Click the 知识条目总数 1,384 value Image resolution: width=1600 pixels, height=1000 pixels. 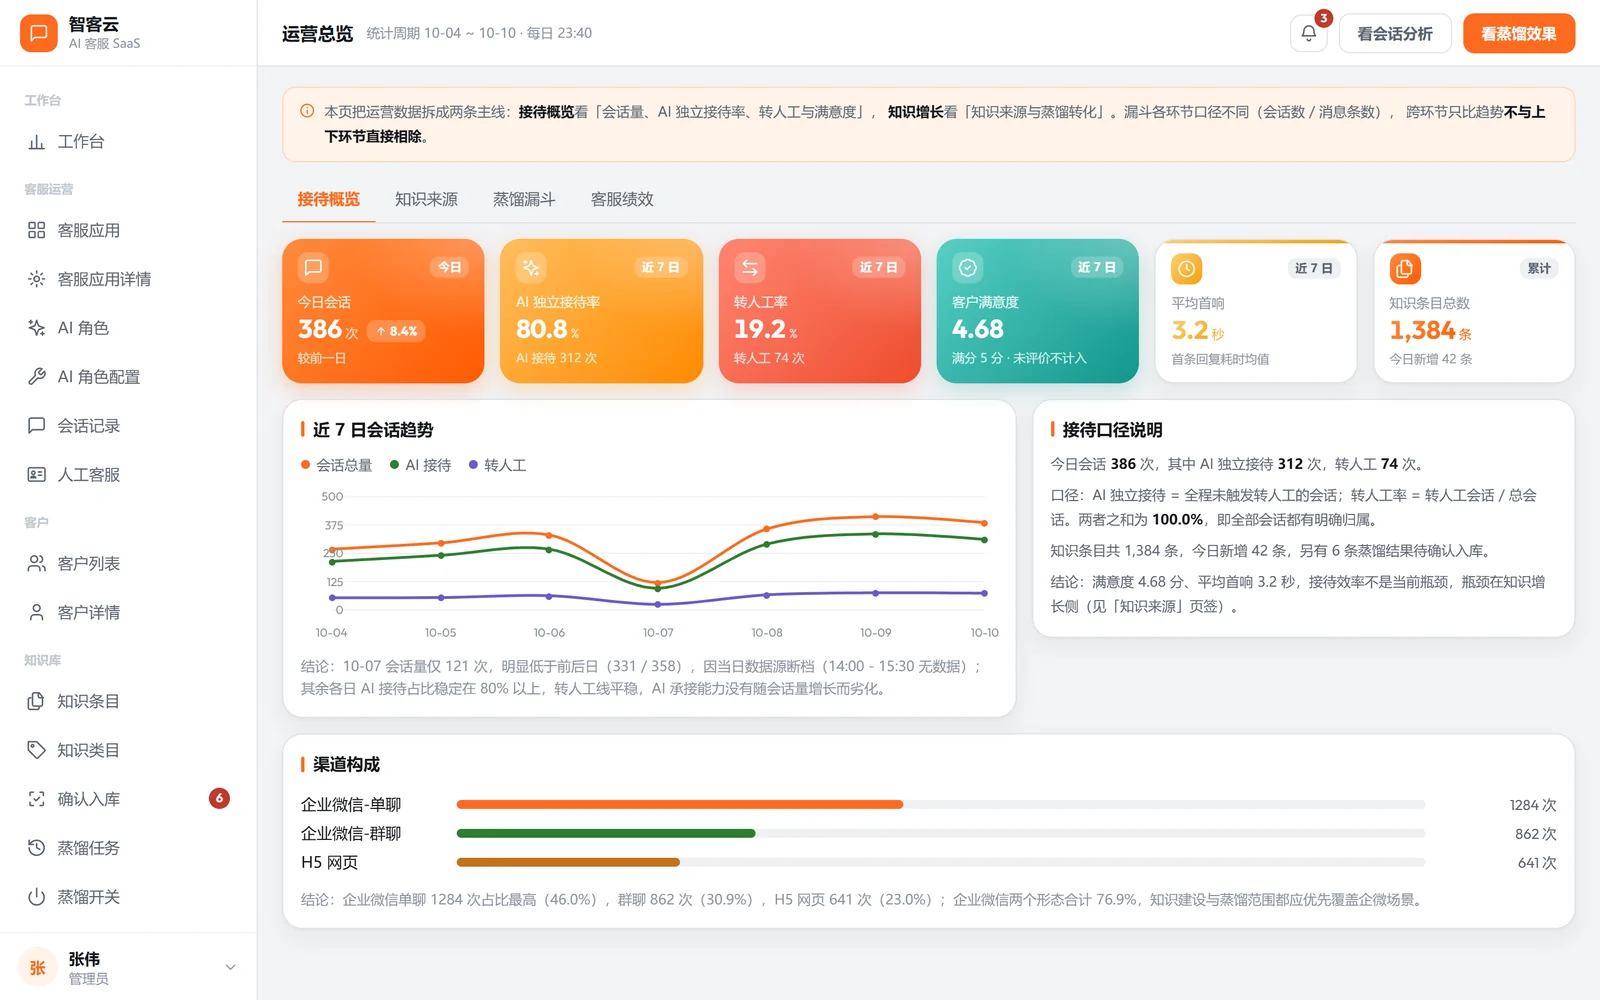(x=1422, y=330)
